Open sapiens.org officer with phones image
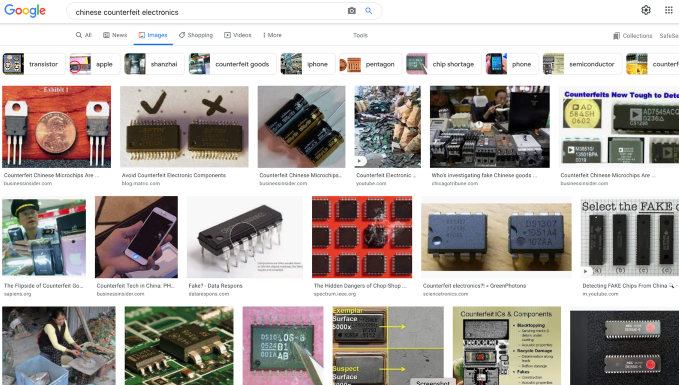 coord(44,237)
